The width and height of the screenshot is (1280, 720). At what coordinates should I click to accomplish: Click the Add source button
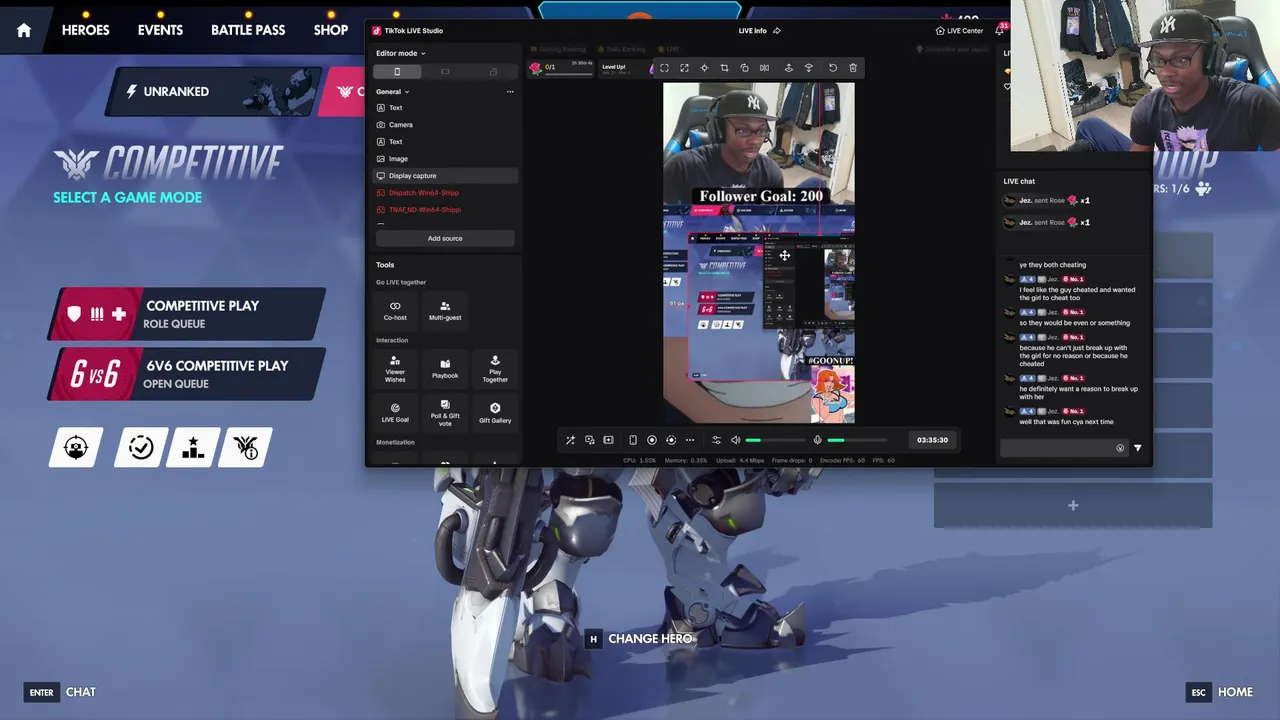[445, 238]
